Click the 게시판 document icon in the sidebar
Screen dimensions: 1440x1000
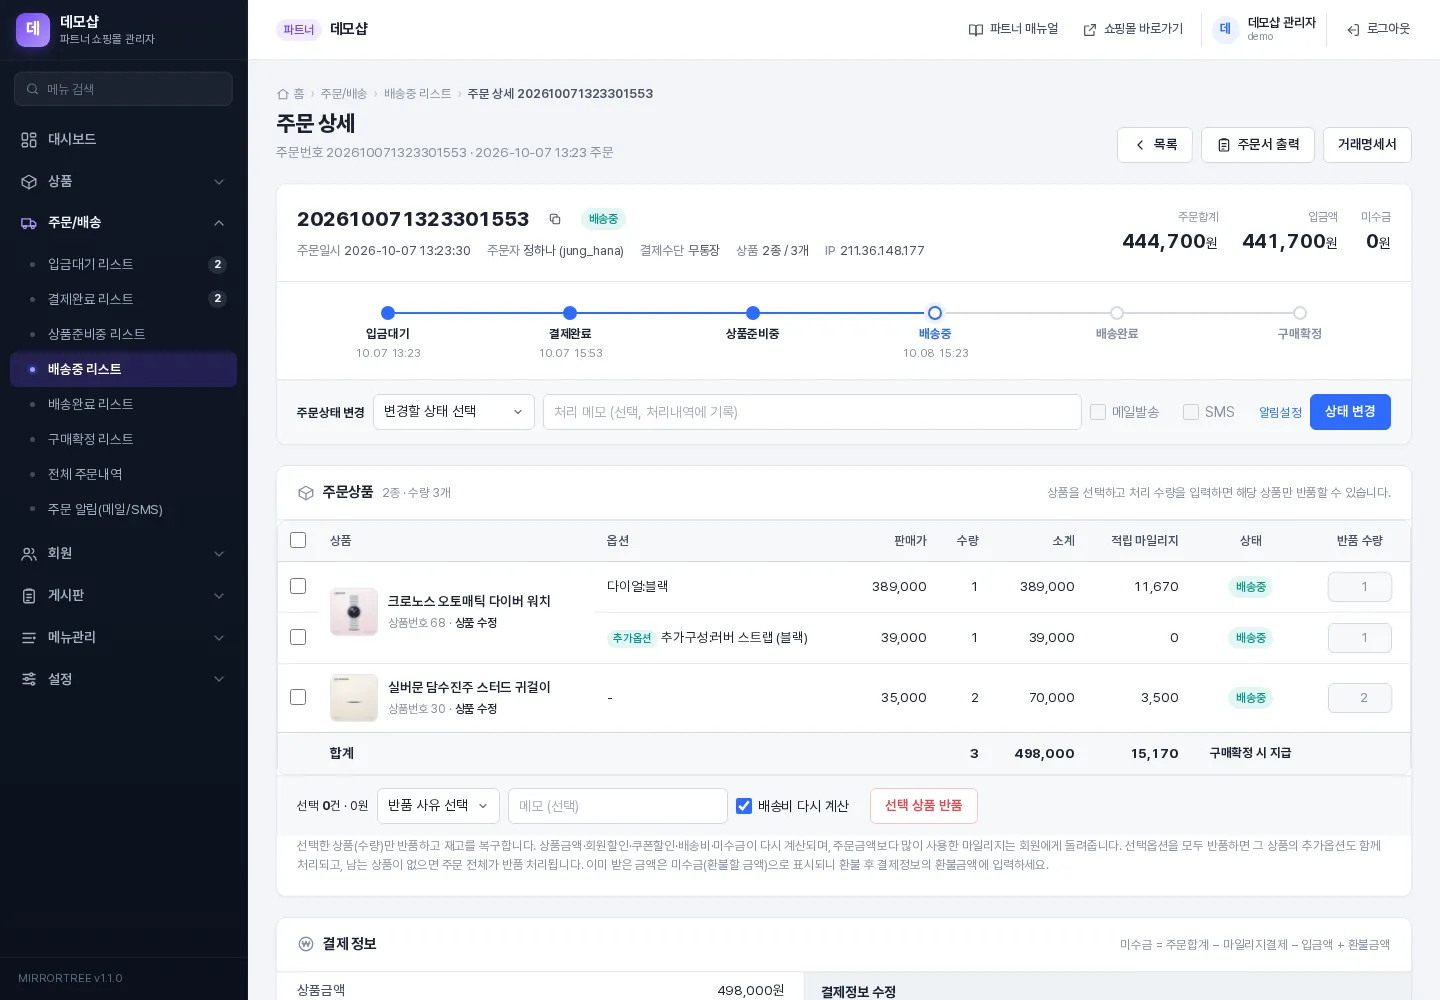(x=29, y=596)
